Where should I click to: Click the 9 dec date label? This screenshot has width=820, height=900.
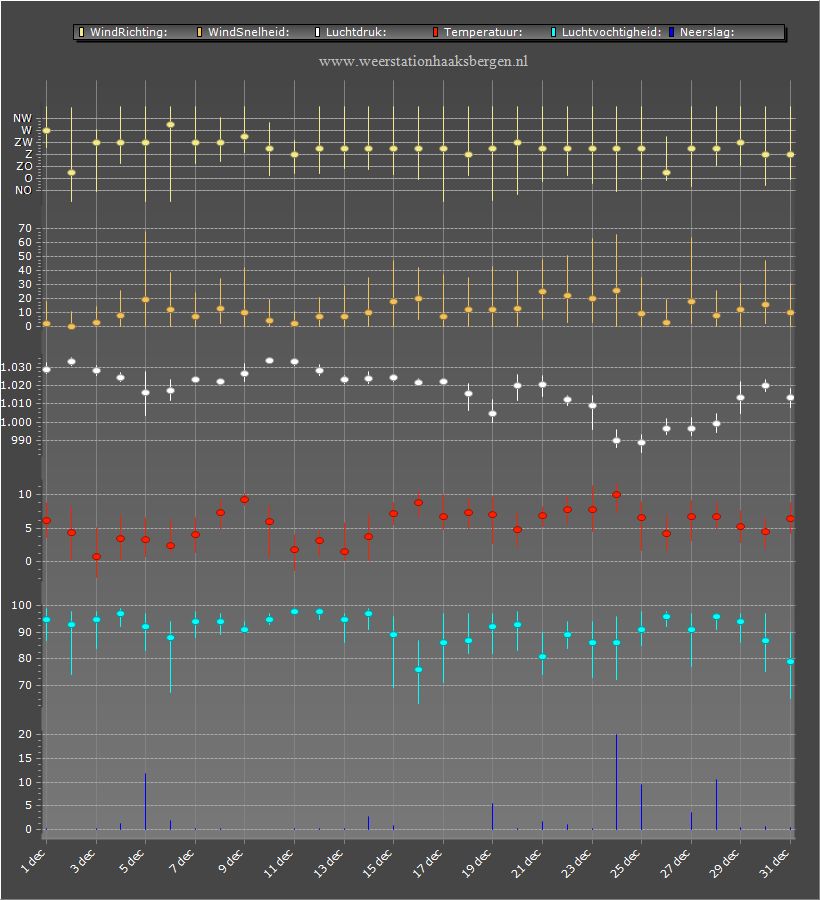(231, 861)
